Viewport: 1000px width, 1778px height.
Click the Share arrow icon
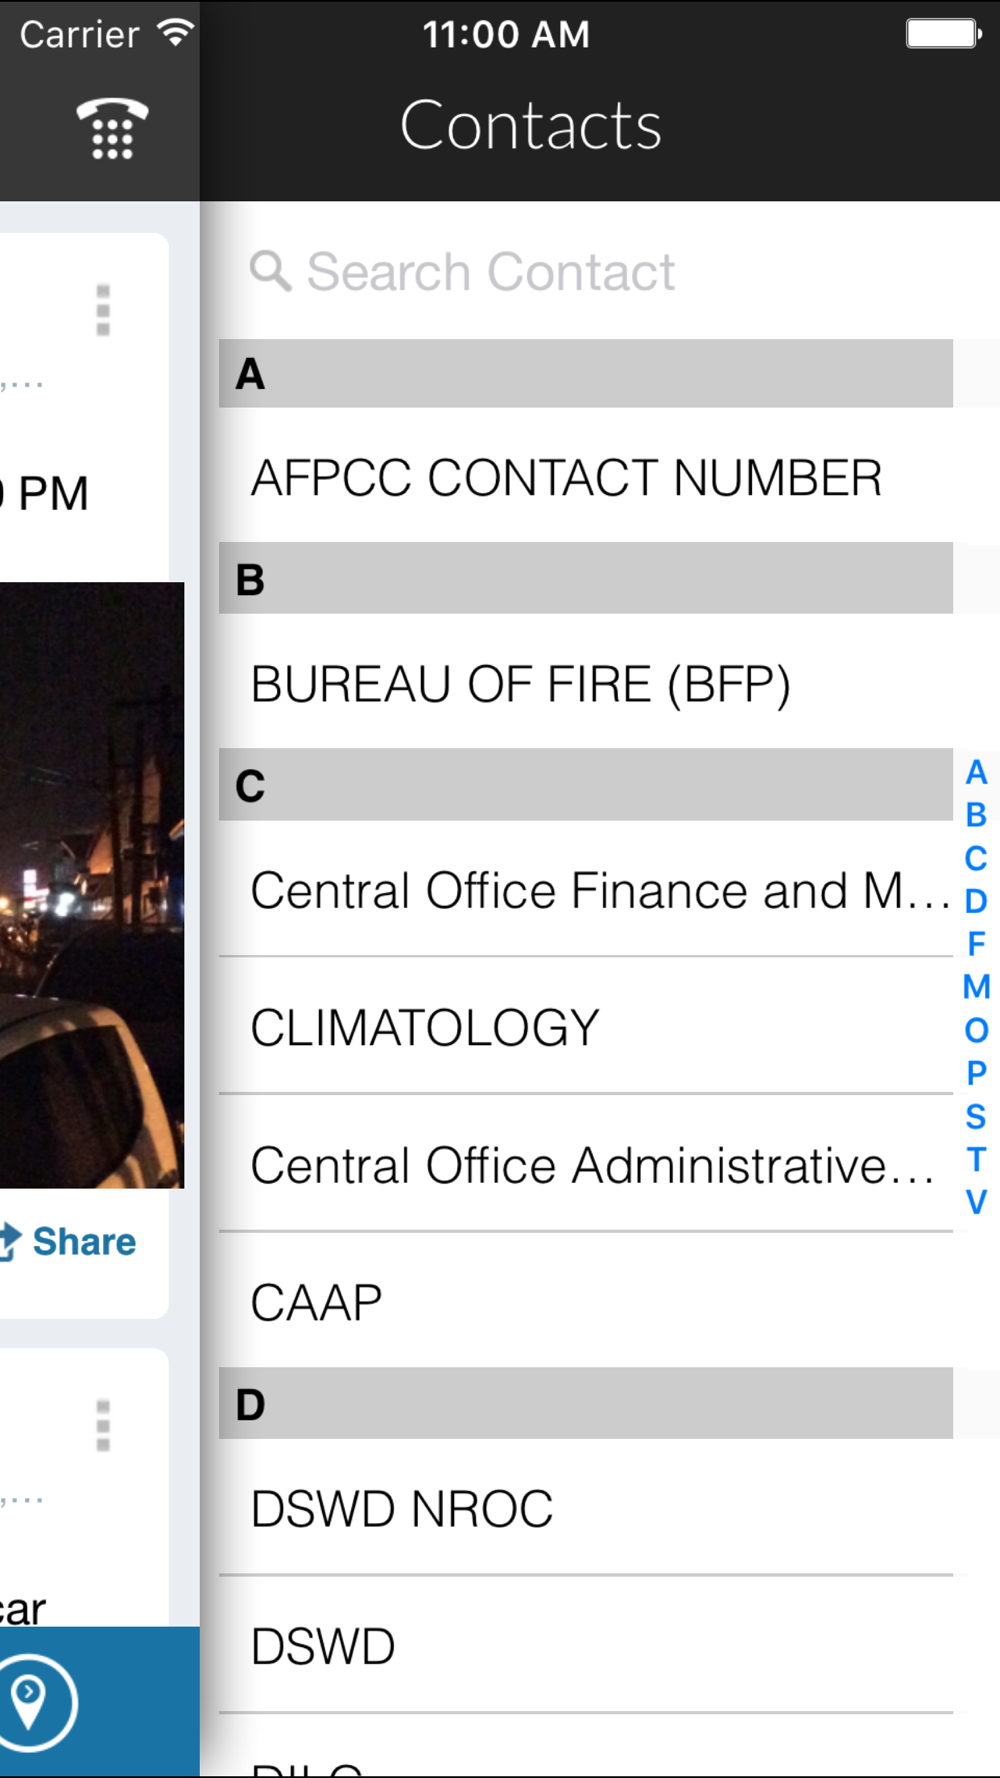pyautogui.click(x=10, y=1241)
